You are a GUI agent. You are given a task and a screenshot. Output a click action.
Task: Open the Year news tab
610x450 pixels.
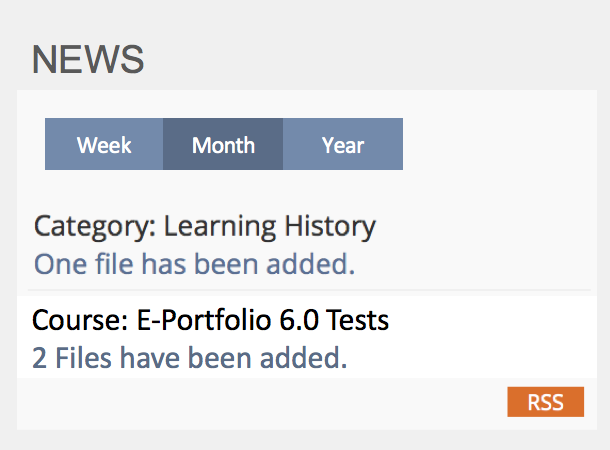pyautogui.click(x=343, y=145)
